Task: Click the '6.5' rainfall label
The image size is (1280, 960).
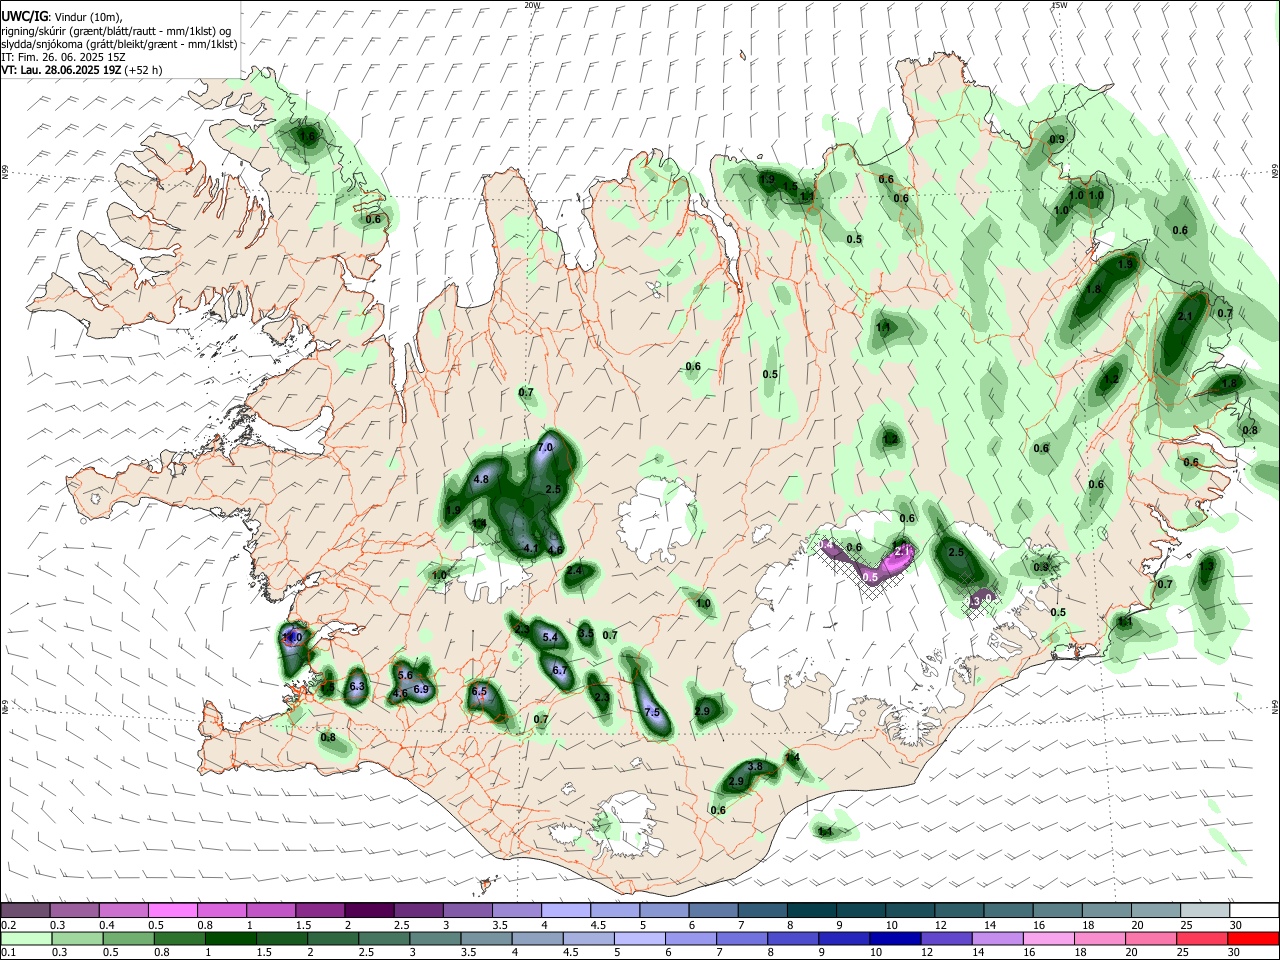Action: [478, 692]
